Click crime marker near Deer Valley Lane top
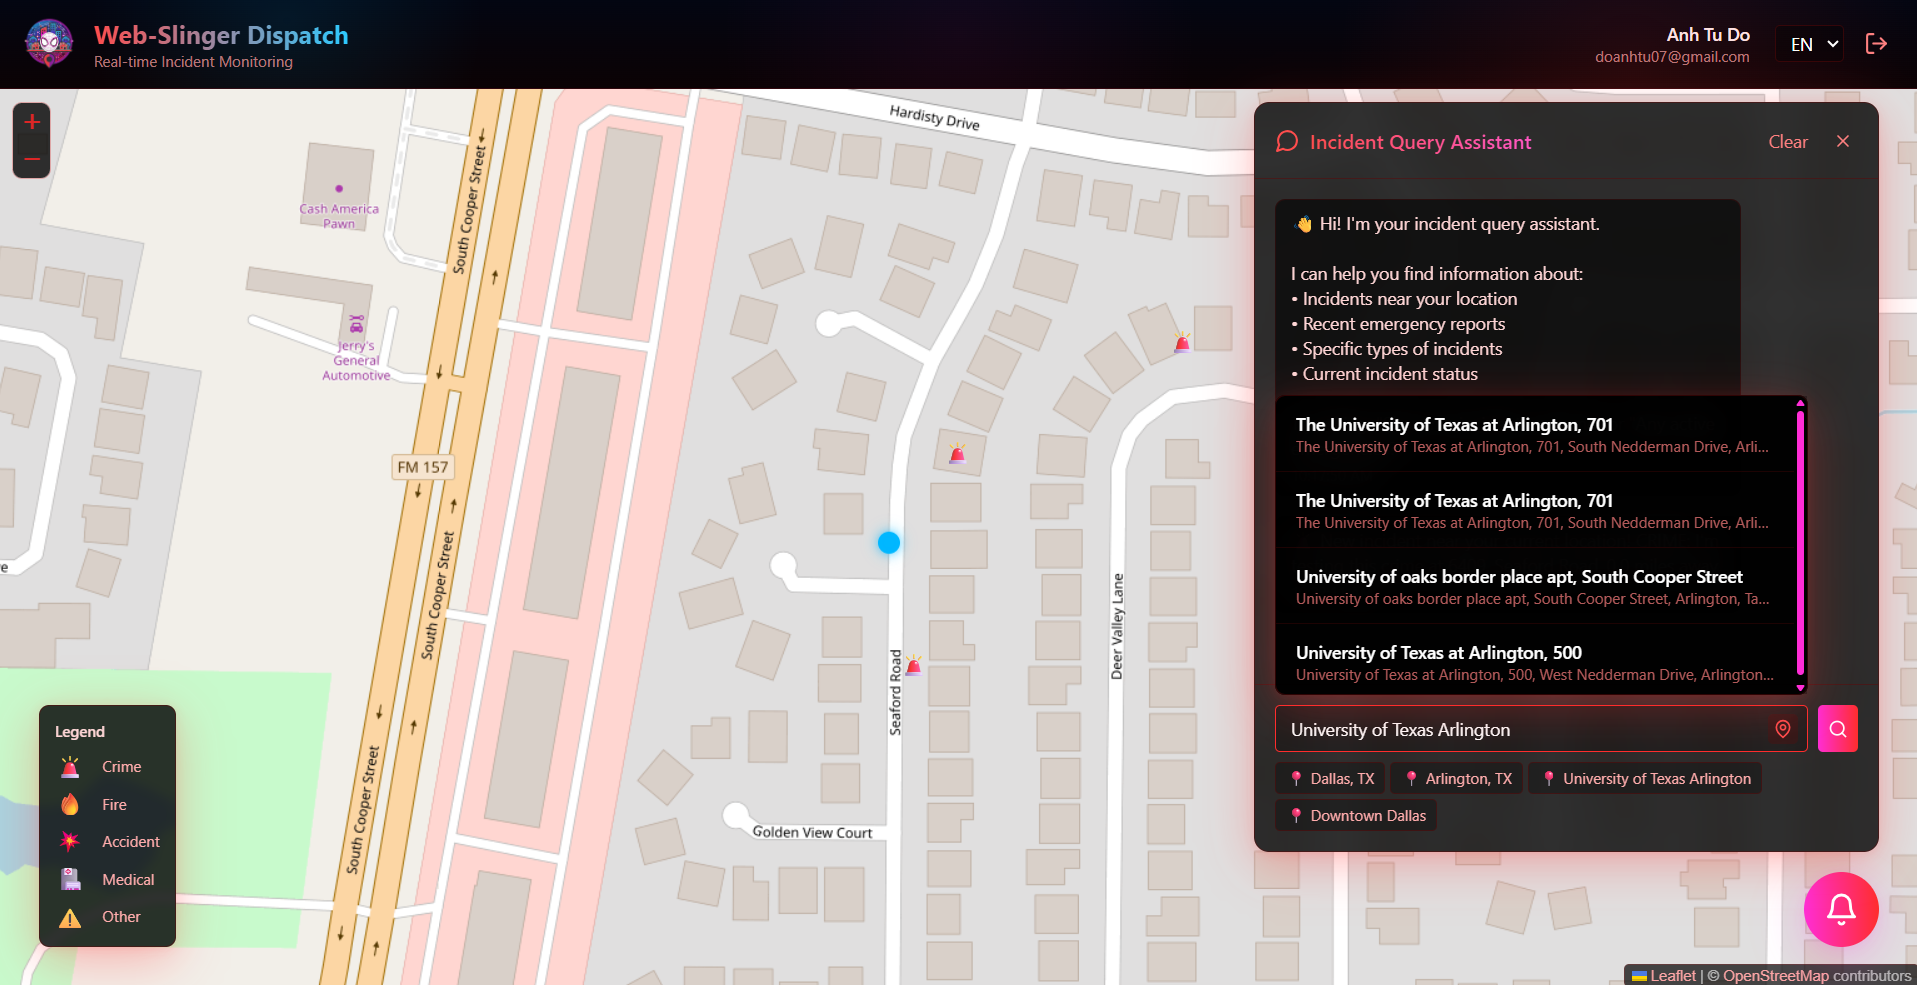 (1182, 341)
